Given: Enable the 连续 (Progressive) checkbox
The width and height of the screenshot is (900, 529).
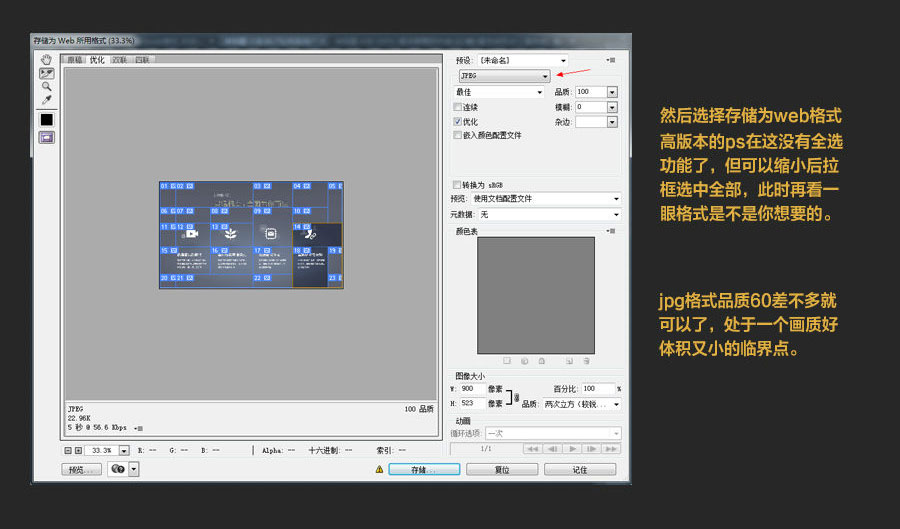Looking at the screenshot, I should pos(458,107).
